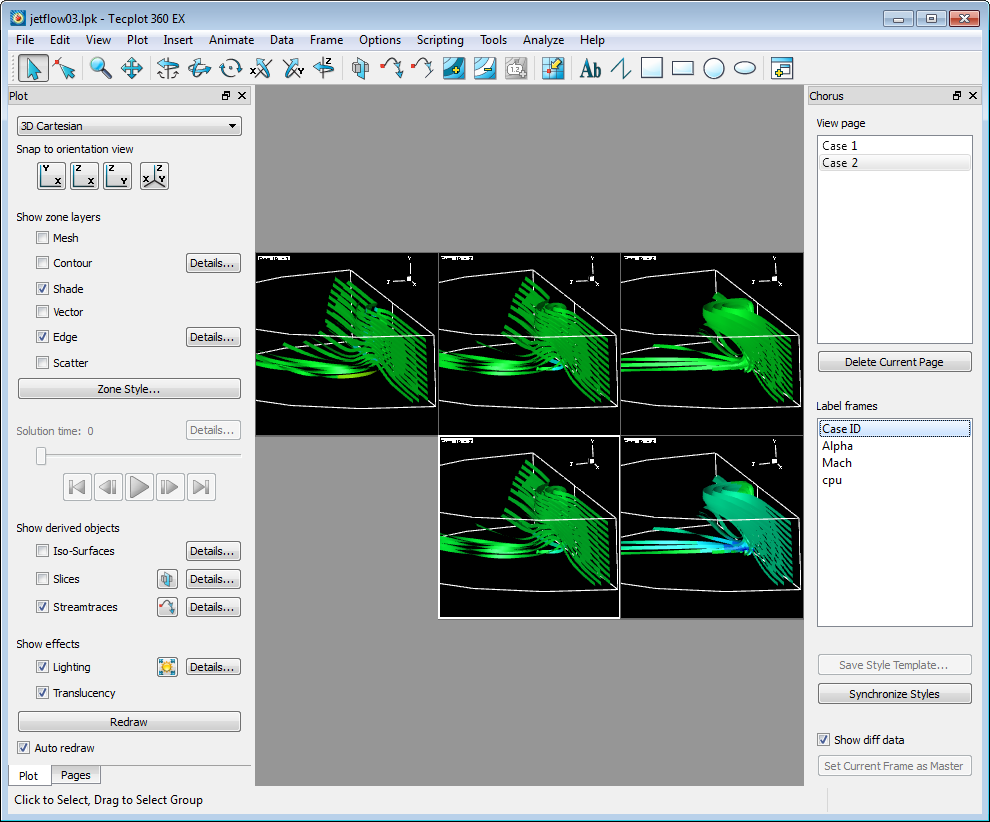Click the Zone Style button
Screen dimensions: 990x822
129,389
